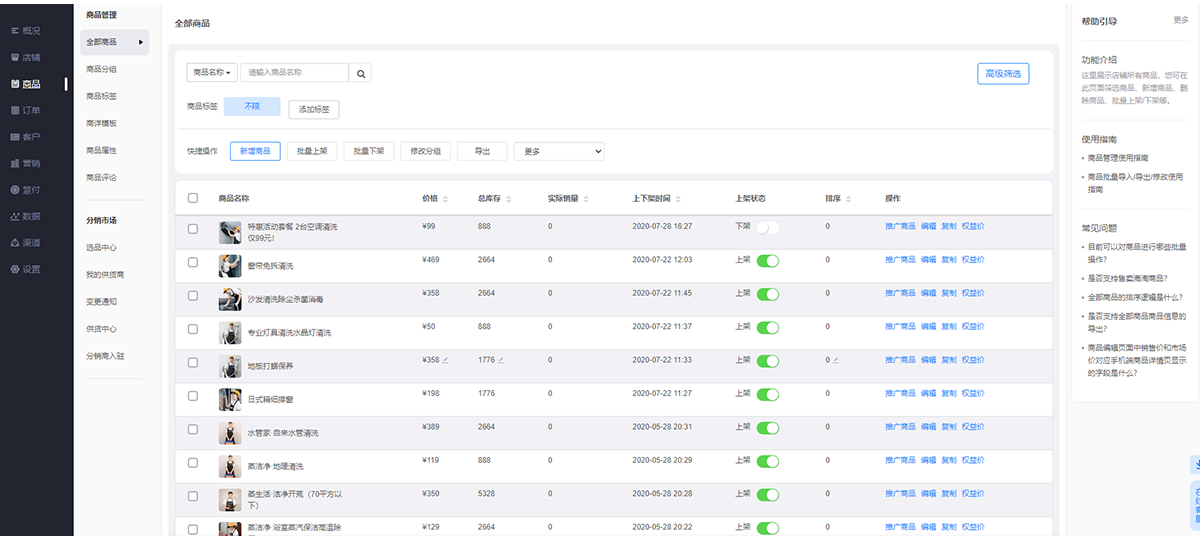The width and height of the screenshot is (1200, 540).
Task: Open 概况 overview in the sidebar
Action: (32, 31)
